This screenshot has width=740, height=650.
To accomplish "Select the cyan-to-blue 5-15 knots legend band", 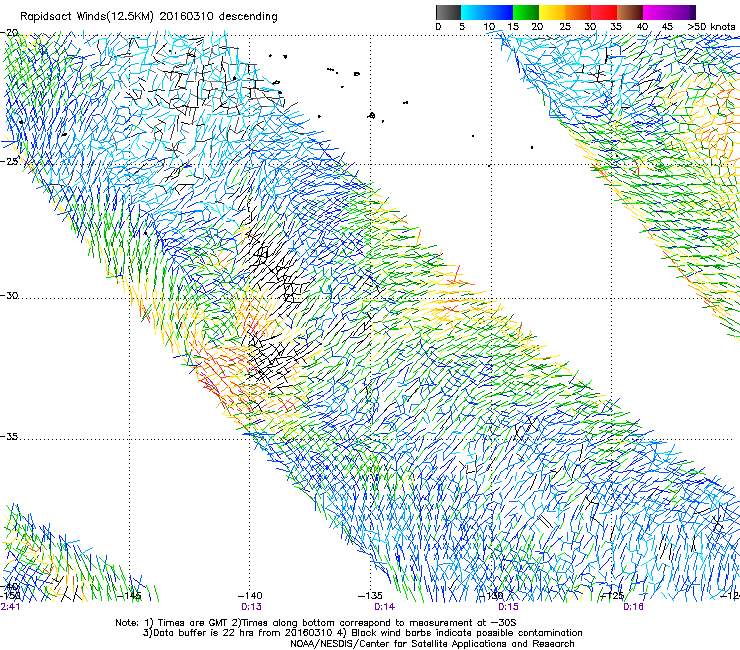I will click(487, 12).
